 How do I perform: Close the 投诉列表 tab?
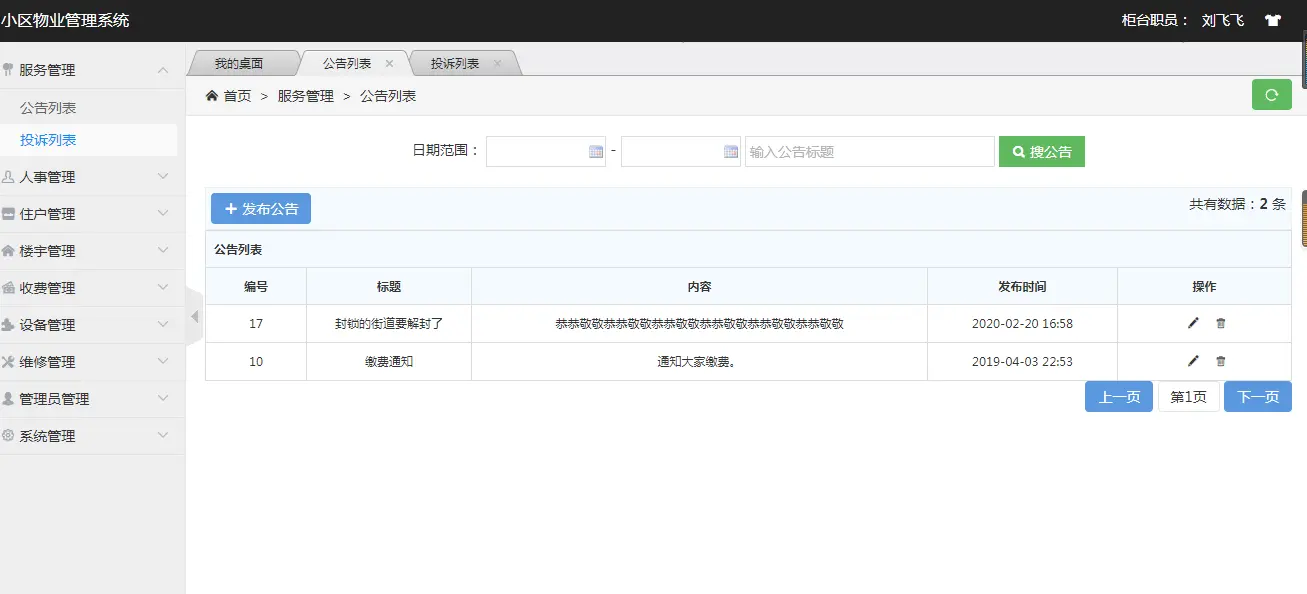[x=498, y=63]
